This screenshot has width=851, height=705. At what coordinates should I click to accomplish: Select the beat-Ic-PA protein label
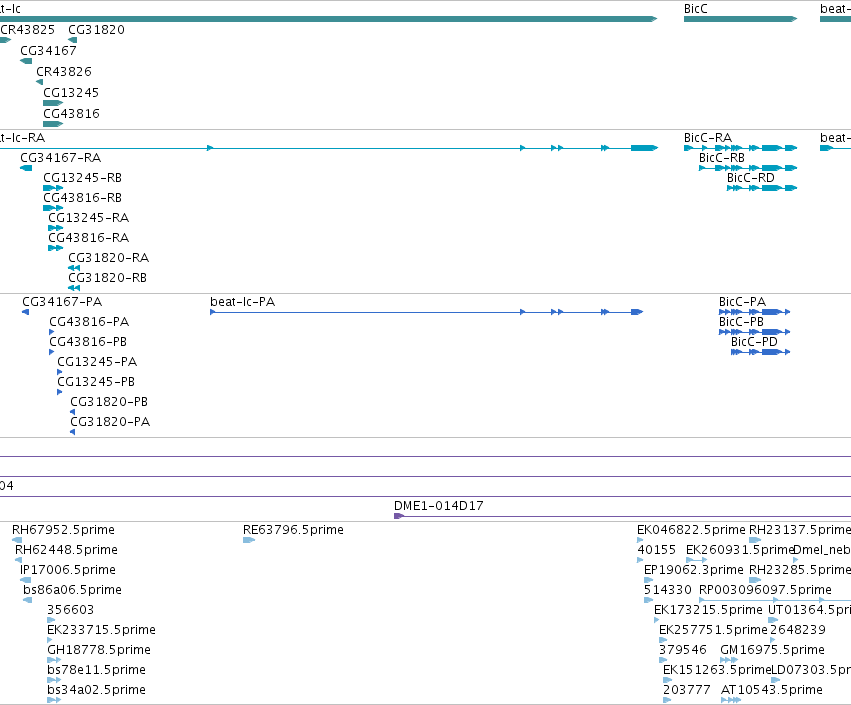243,302
